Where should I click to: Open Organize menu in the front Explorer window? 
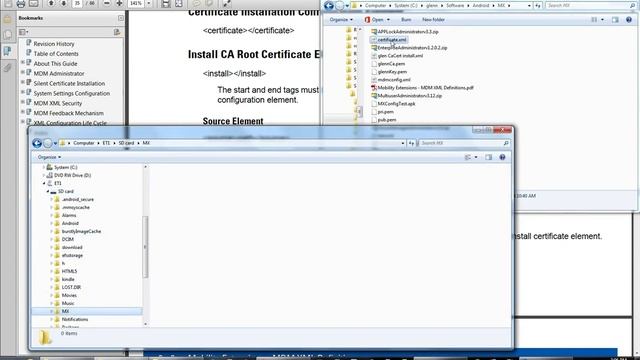point(49,157)
